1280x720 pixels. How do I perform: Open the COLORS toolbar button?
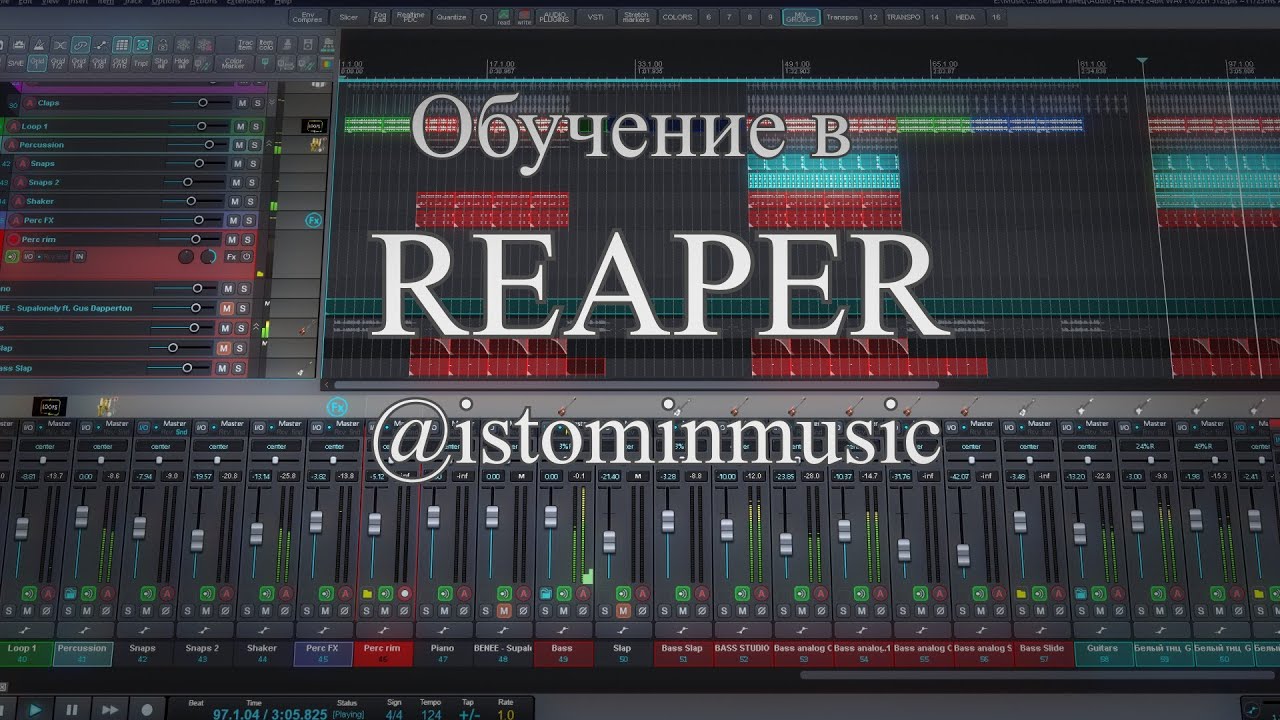pyautogui.click(x=677, y=17)
